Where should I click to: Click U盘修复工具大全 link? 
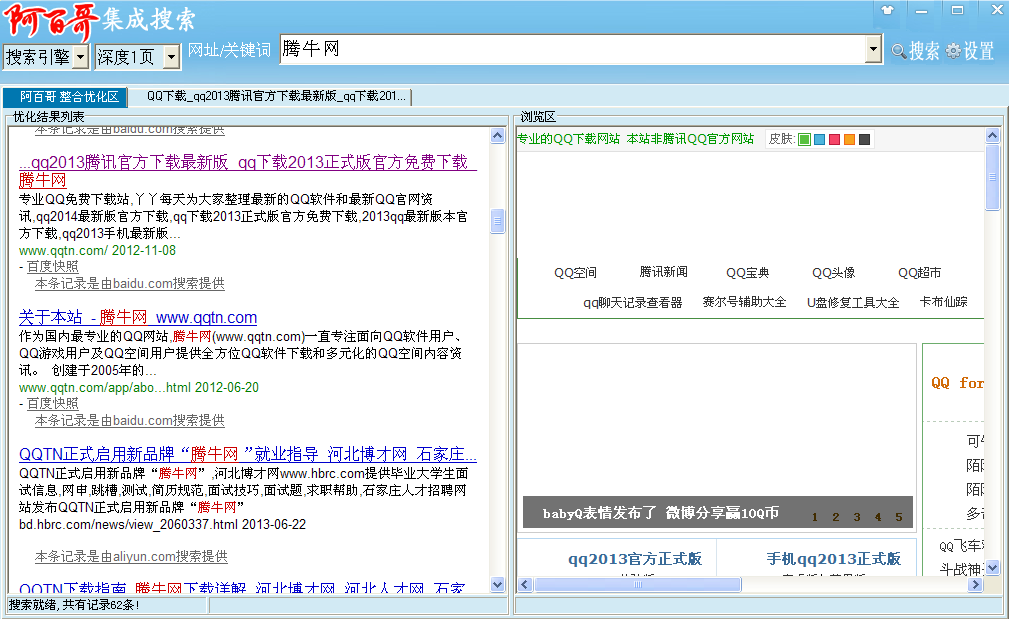853,302
